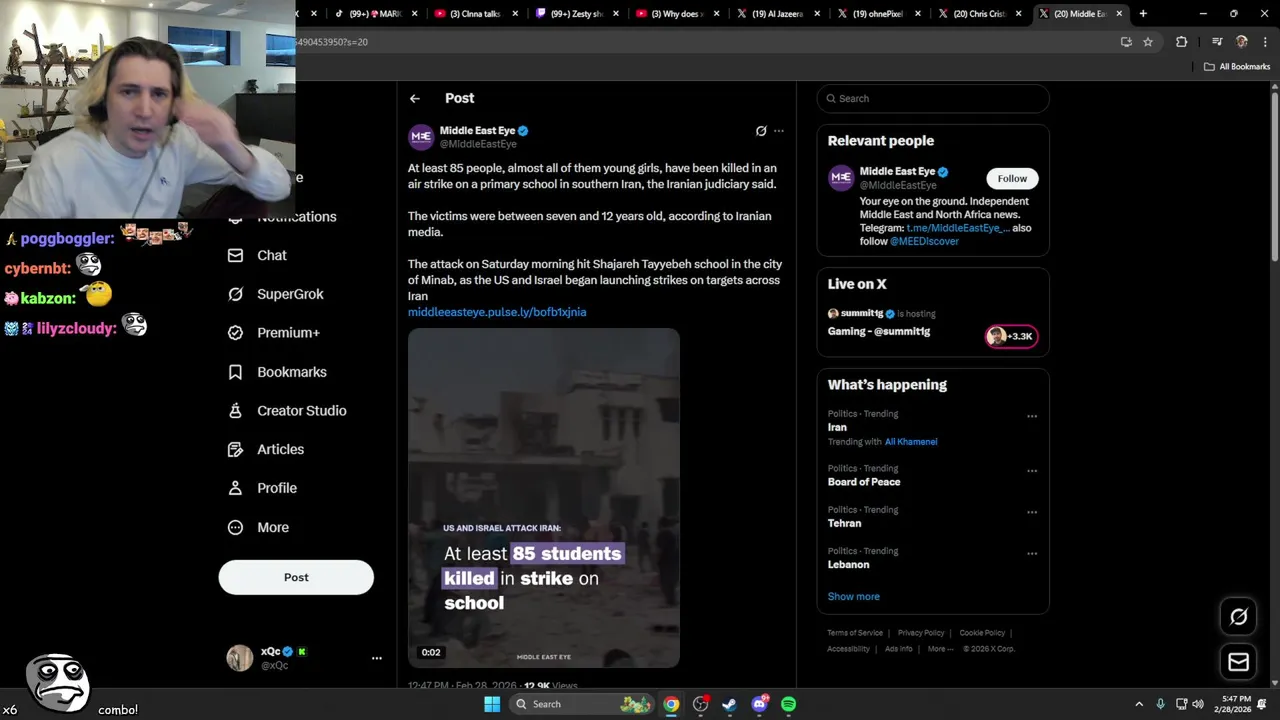Open xQc account switcher three dots
This screenshot has height=720, width=1280.
(x=377, y=658)
